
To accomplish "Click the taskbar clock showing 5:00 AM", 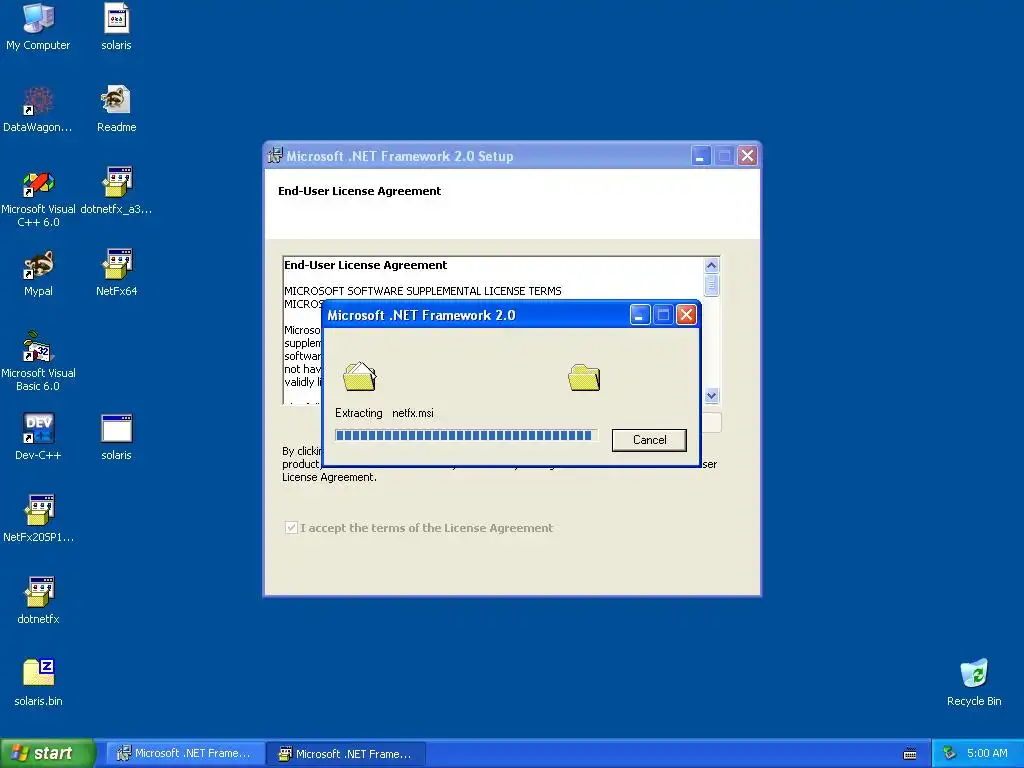I will pos(987,754).
